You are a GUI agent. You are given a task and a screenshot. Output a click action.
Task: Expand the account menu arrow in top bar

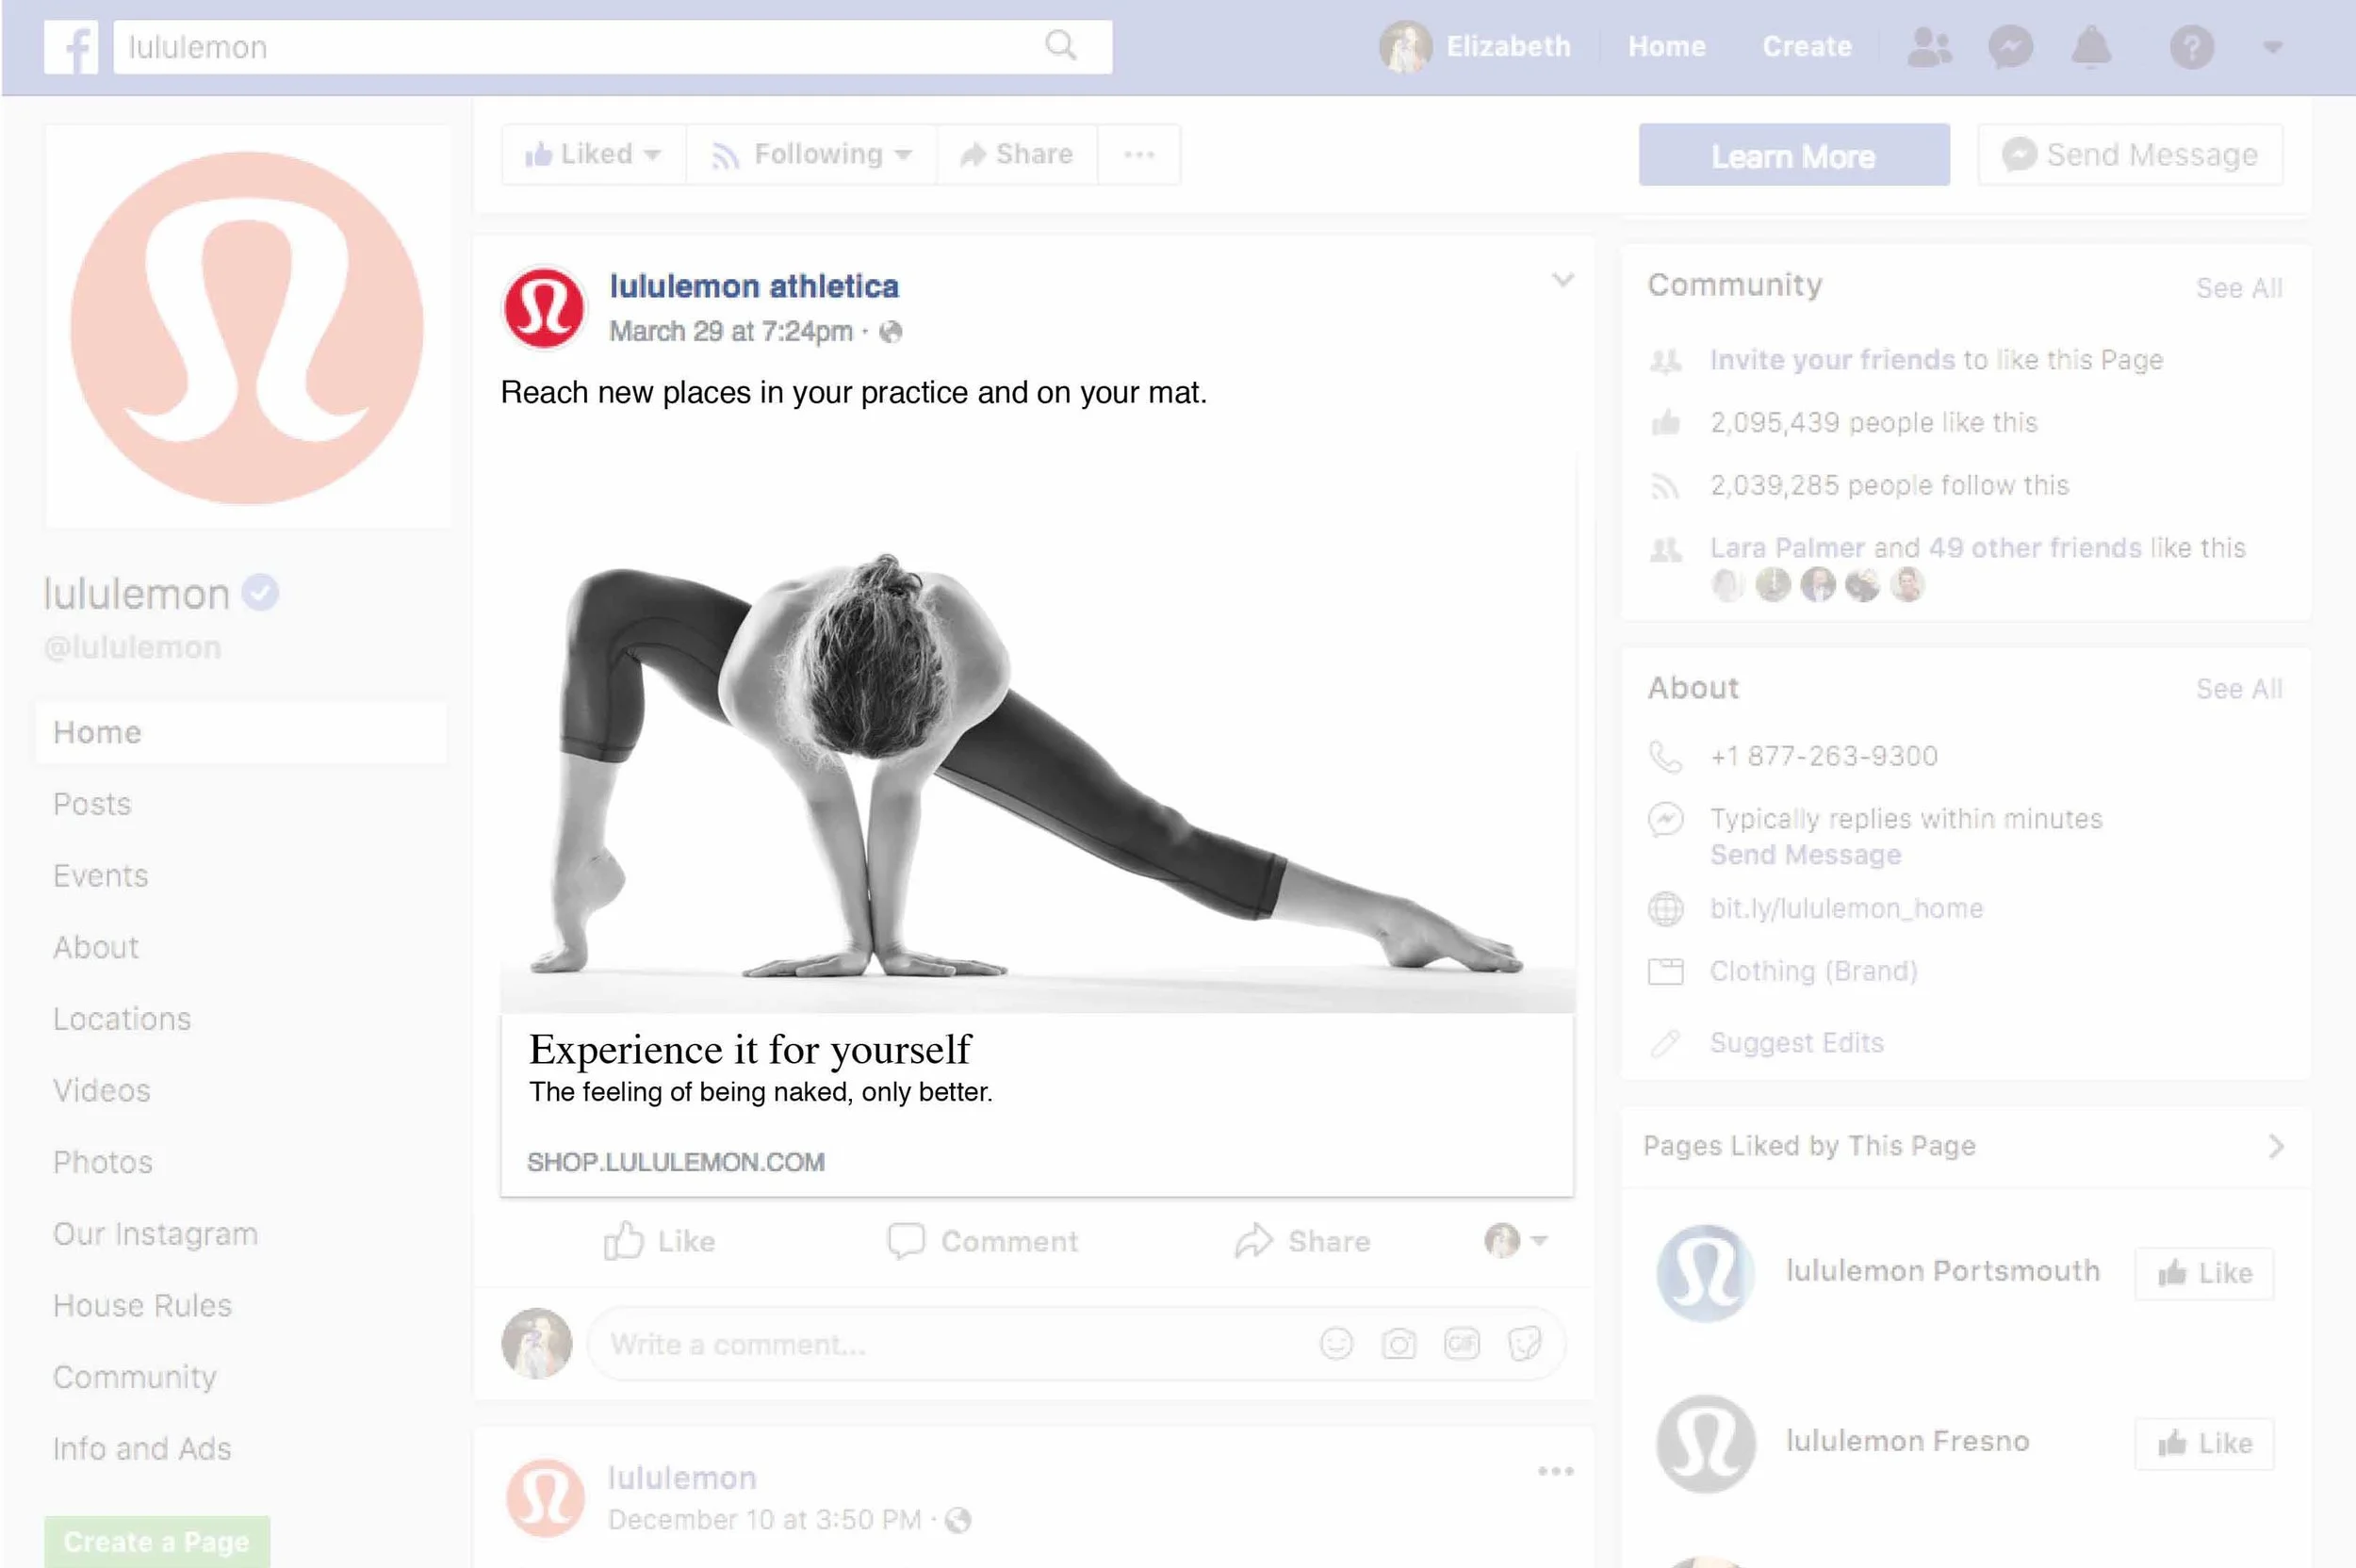click(2272, 47)
